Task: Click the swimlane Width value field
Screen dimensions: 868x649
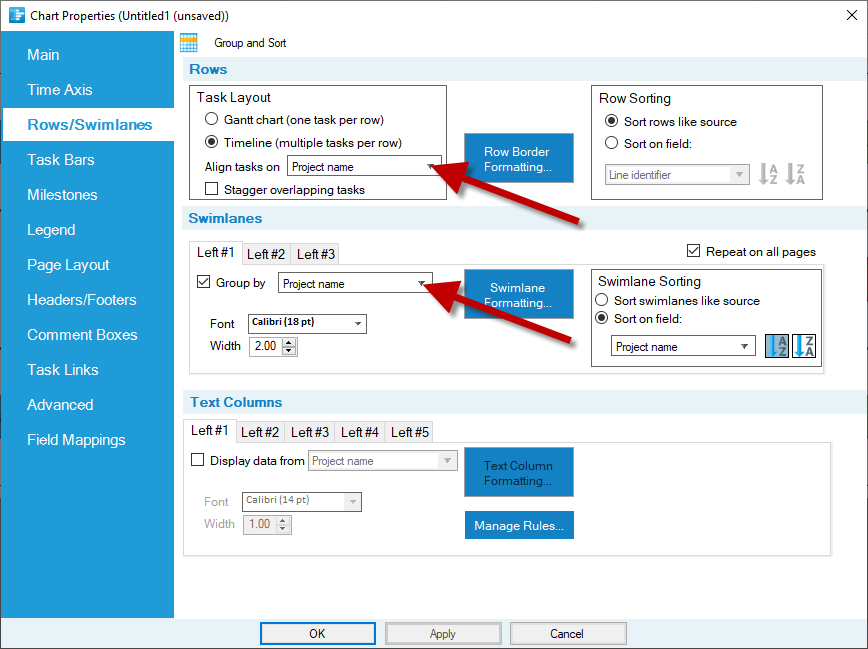Action: 266,346
